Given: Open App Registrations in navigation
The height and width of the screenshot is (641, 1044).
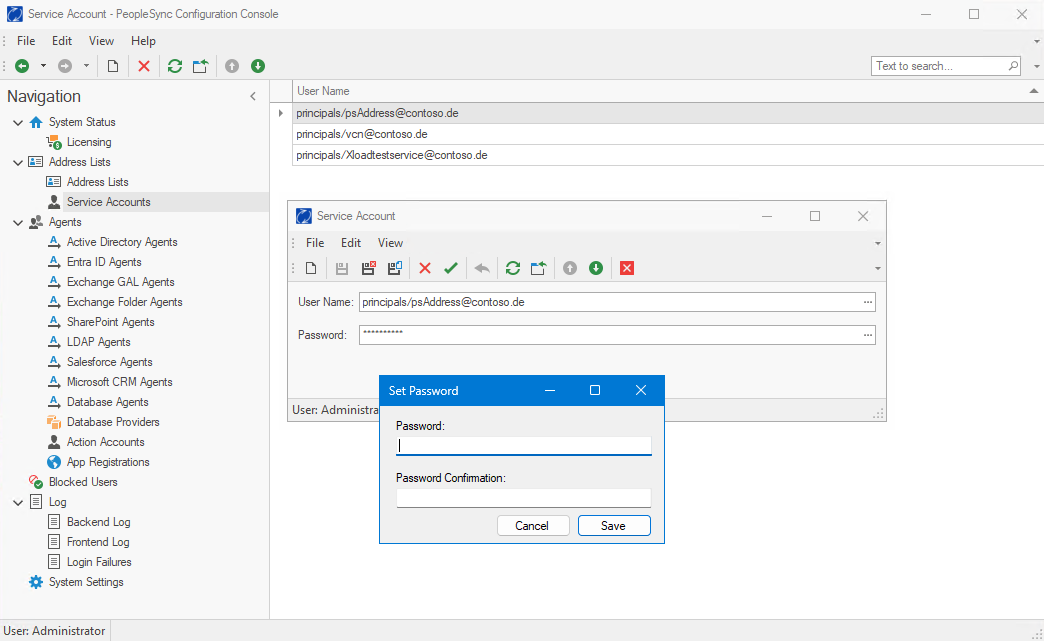Looking at the screenshot, I should (108, 462).
